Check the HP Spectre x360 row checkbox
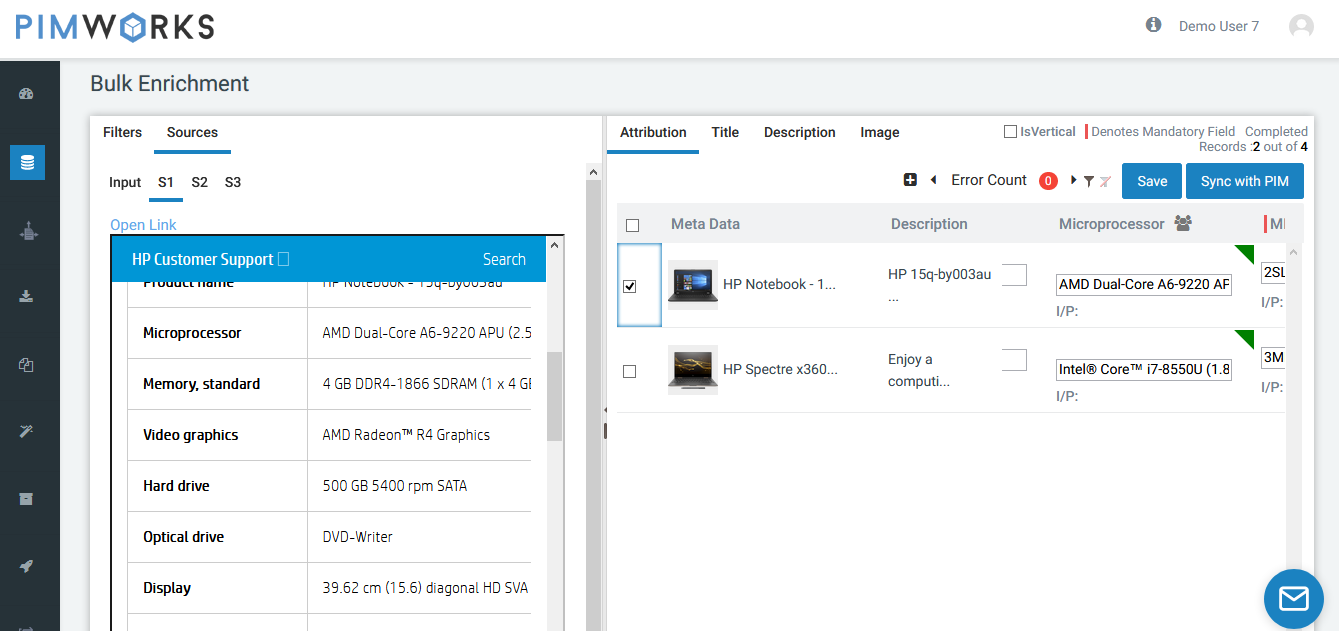This screenshot has height=631, width=1339. click(630, 371)
